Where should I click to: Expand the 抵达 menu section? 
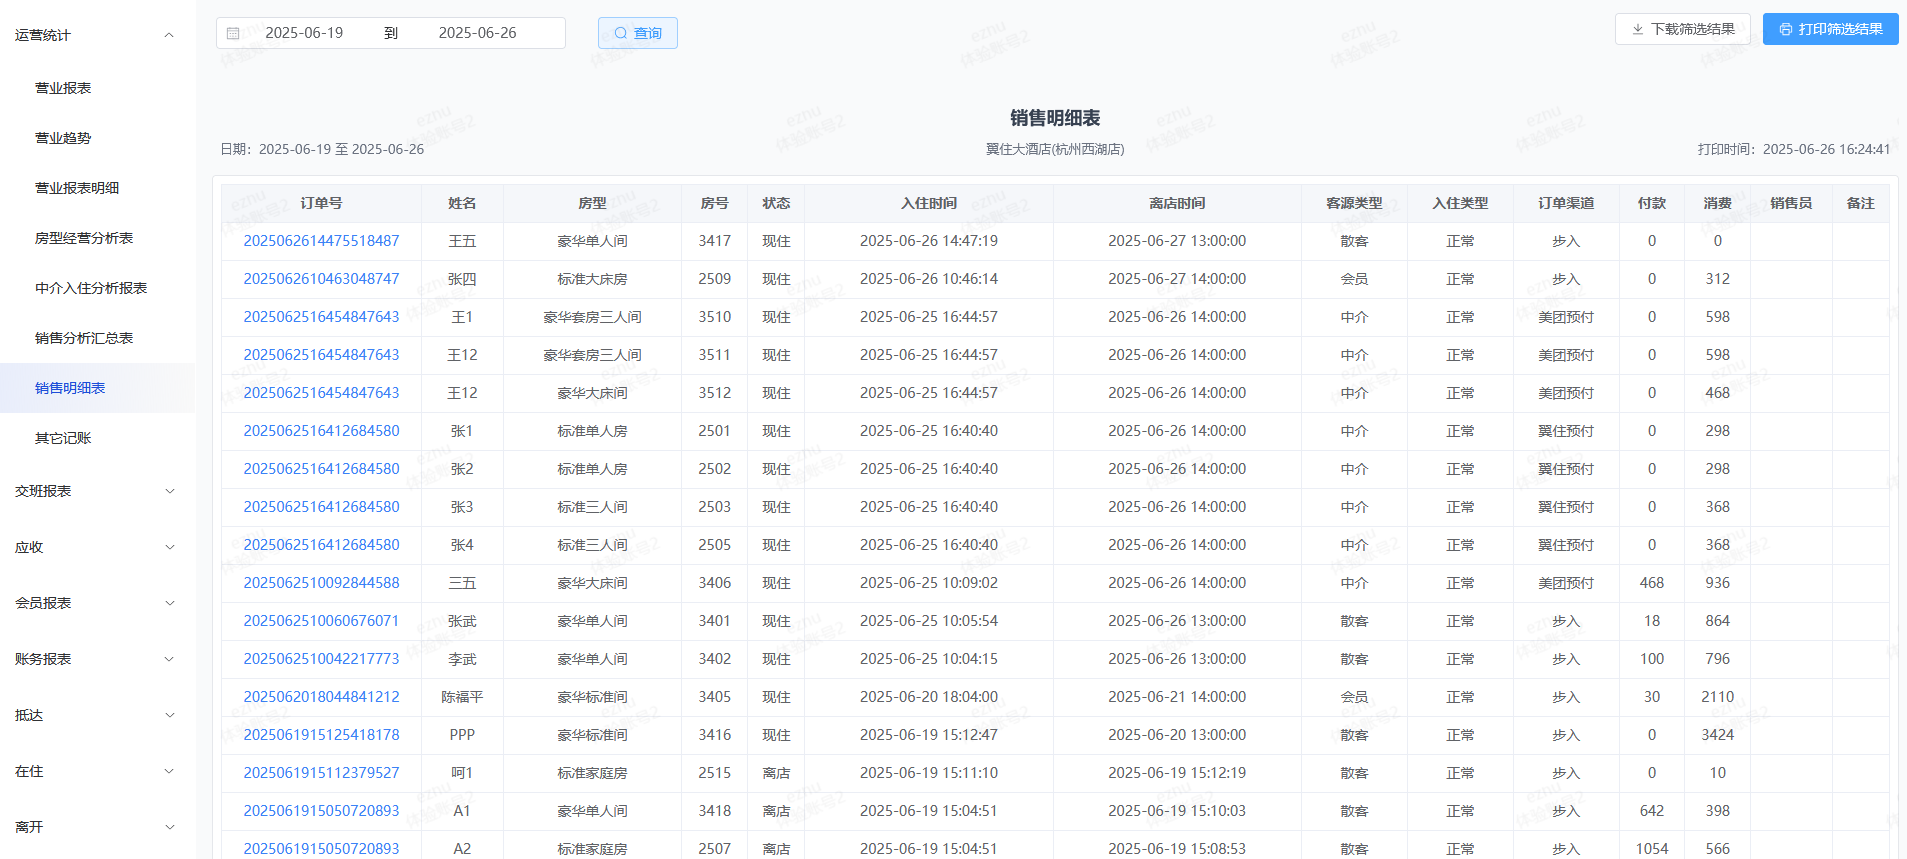pyautogui.click(x=97, y=715)
